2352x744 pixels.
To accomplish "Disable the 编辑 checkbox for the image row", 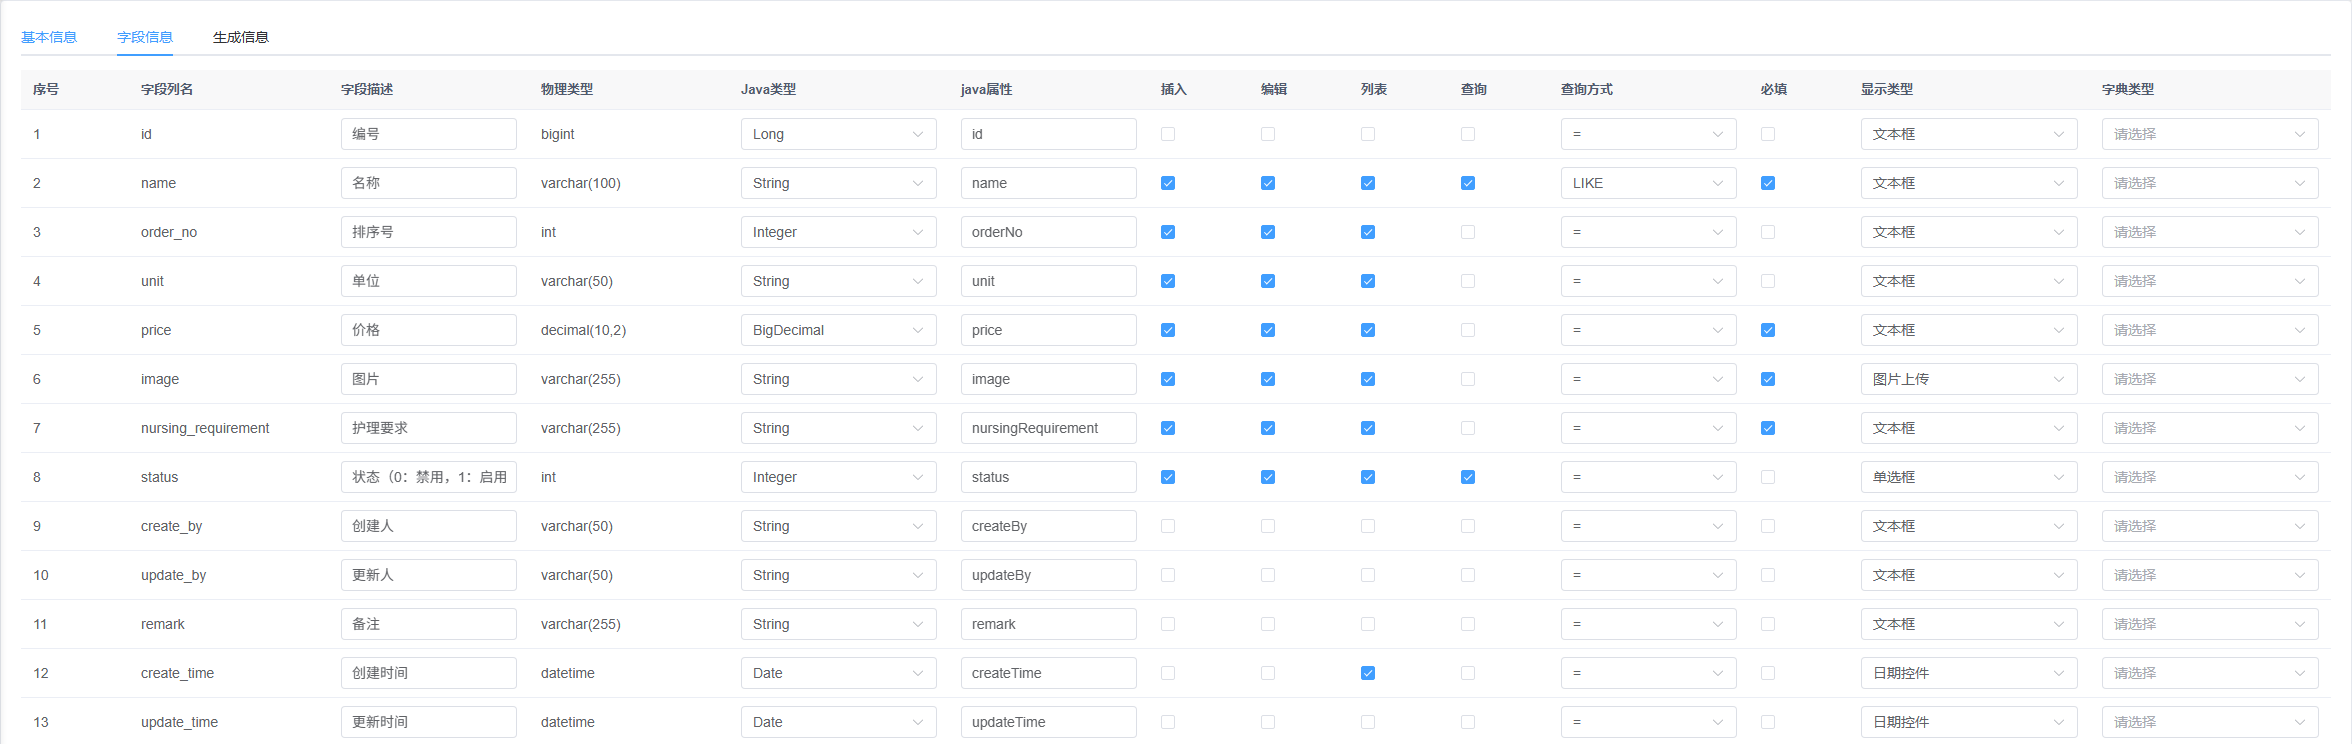I will tap(1268, 379).
